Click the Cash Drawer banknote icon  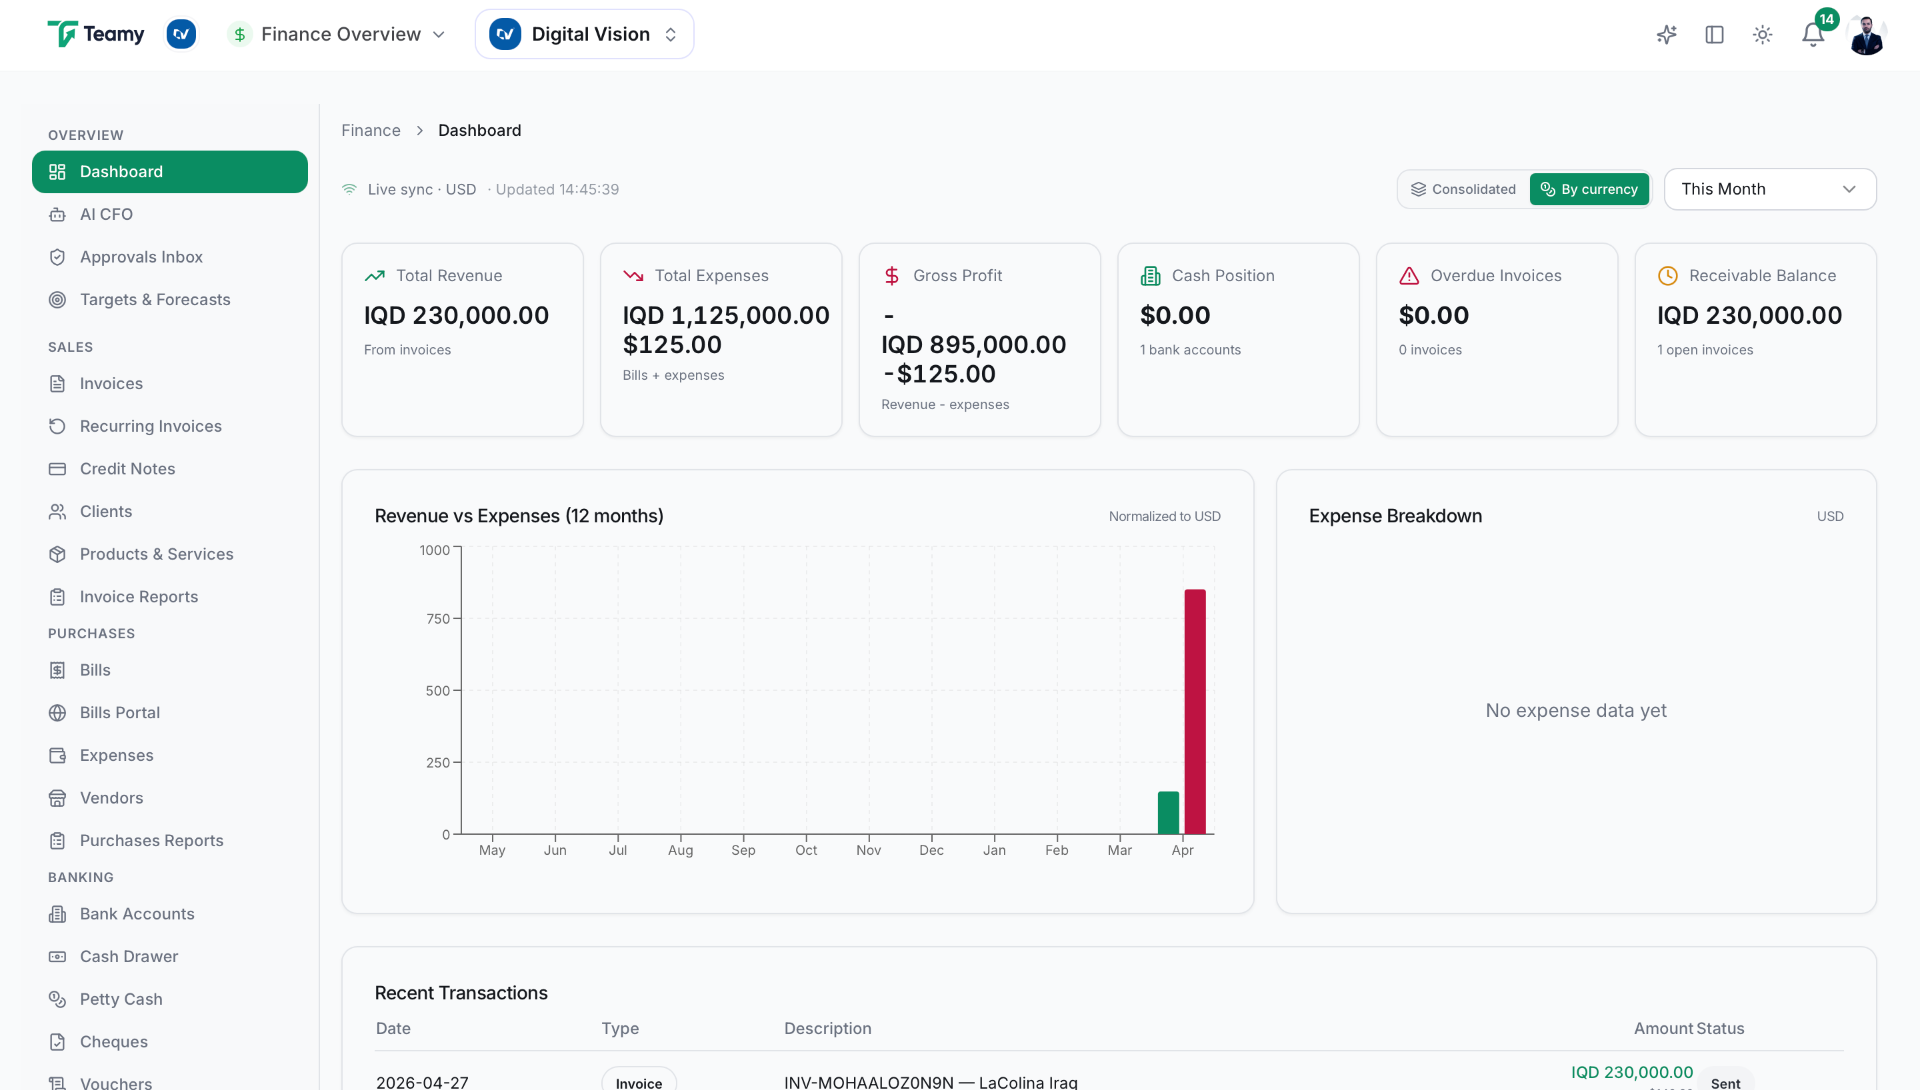[57, 957]
